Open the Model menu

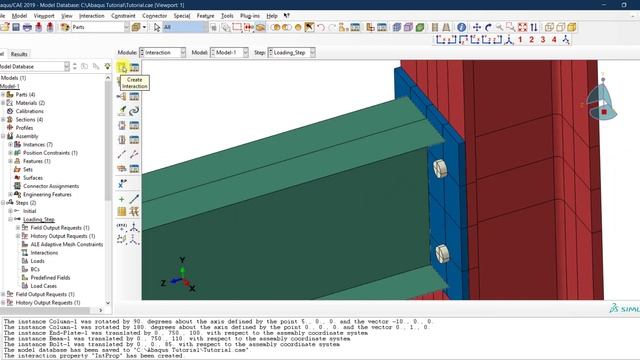coord(19,16)
